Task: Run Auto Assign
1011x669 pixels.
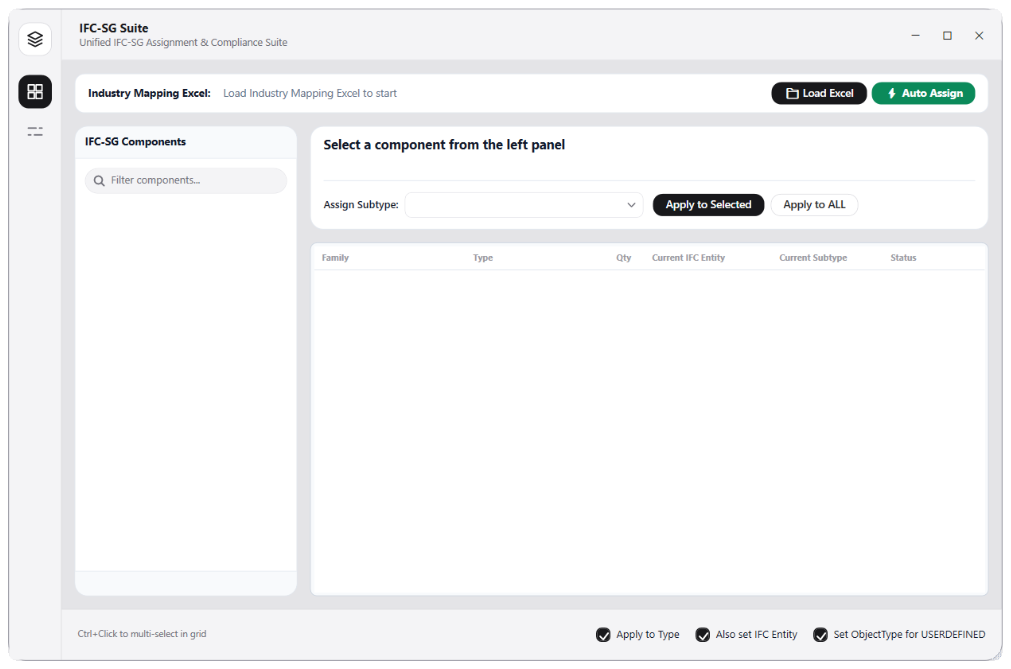Action: 923,93
